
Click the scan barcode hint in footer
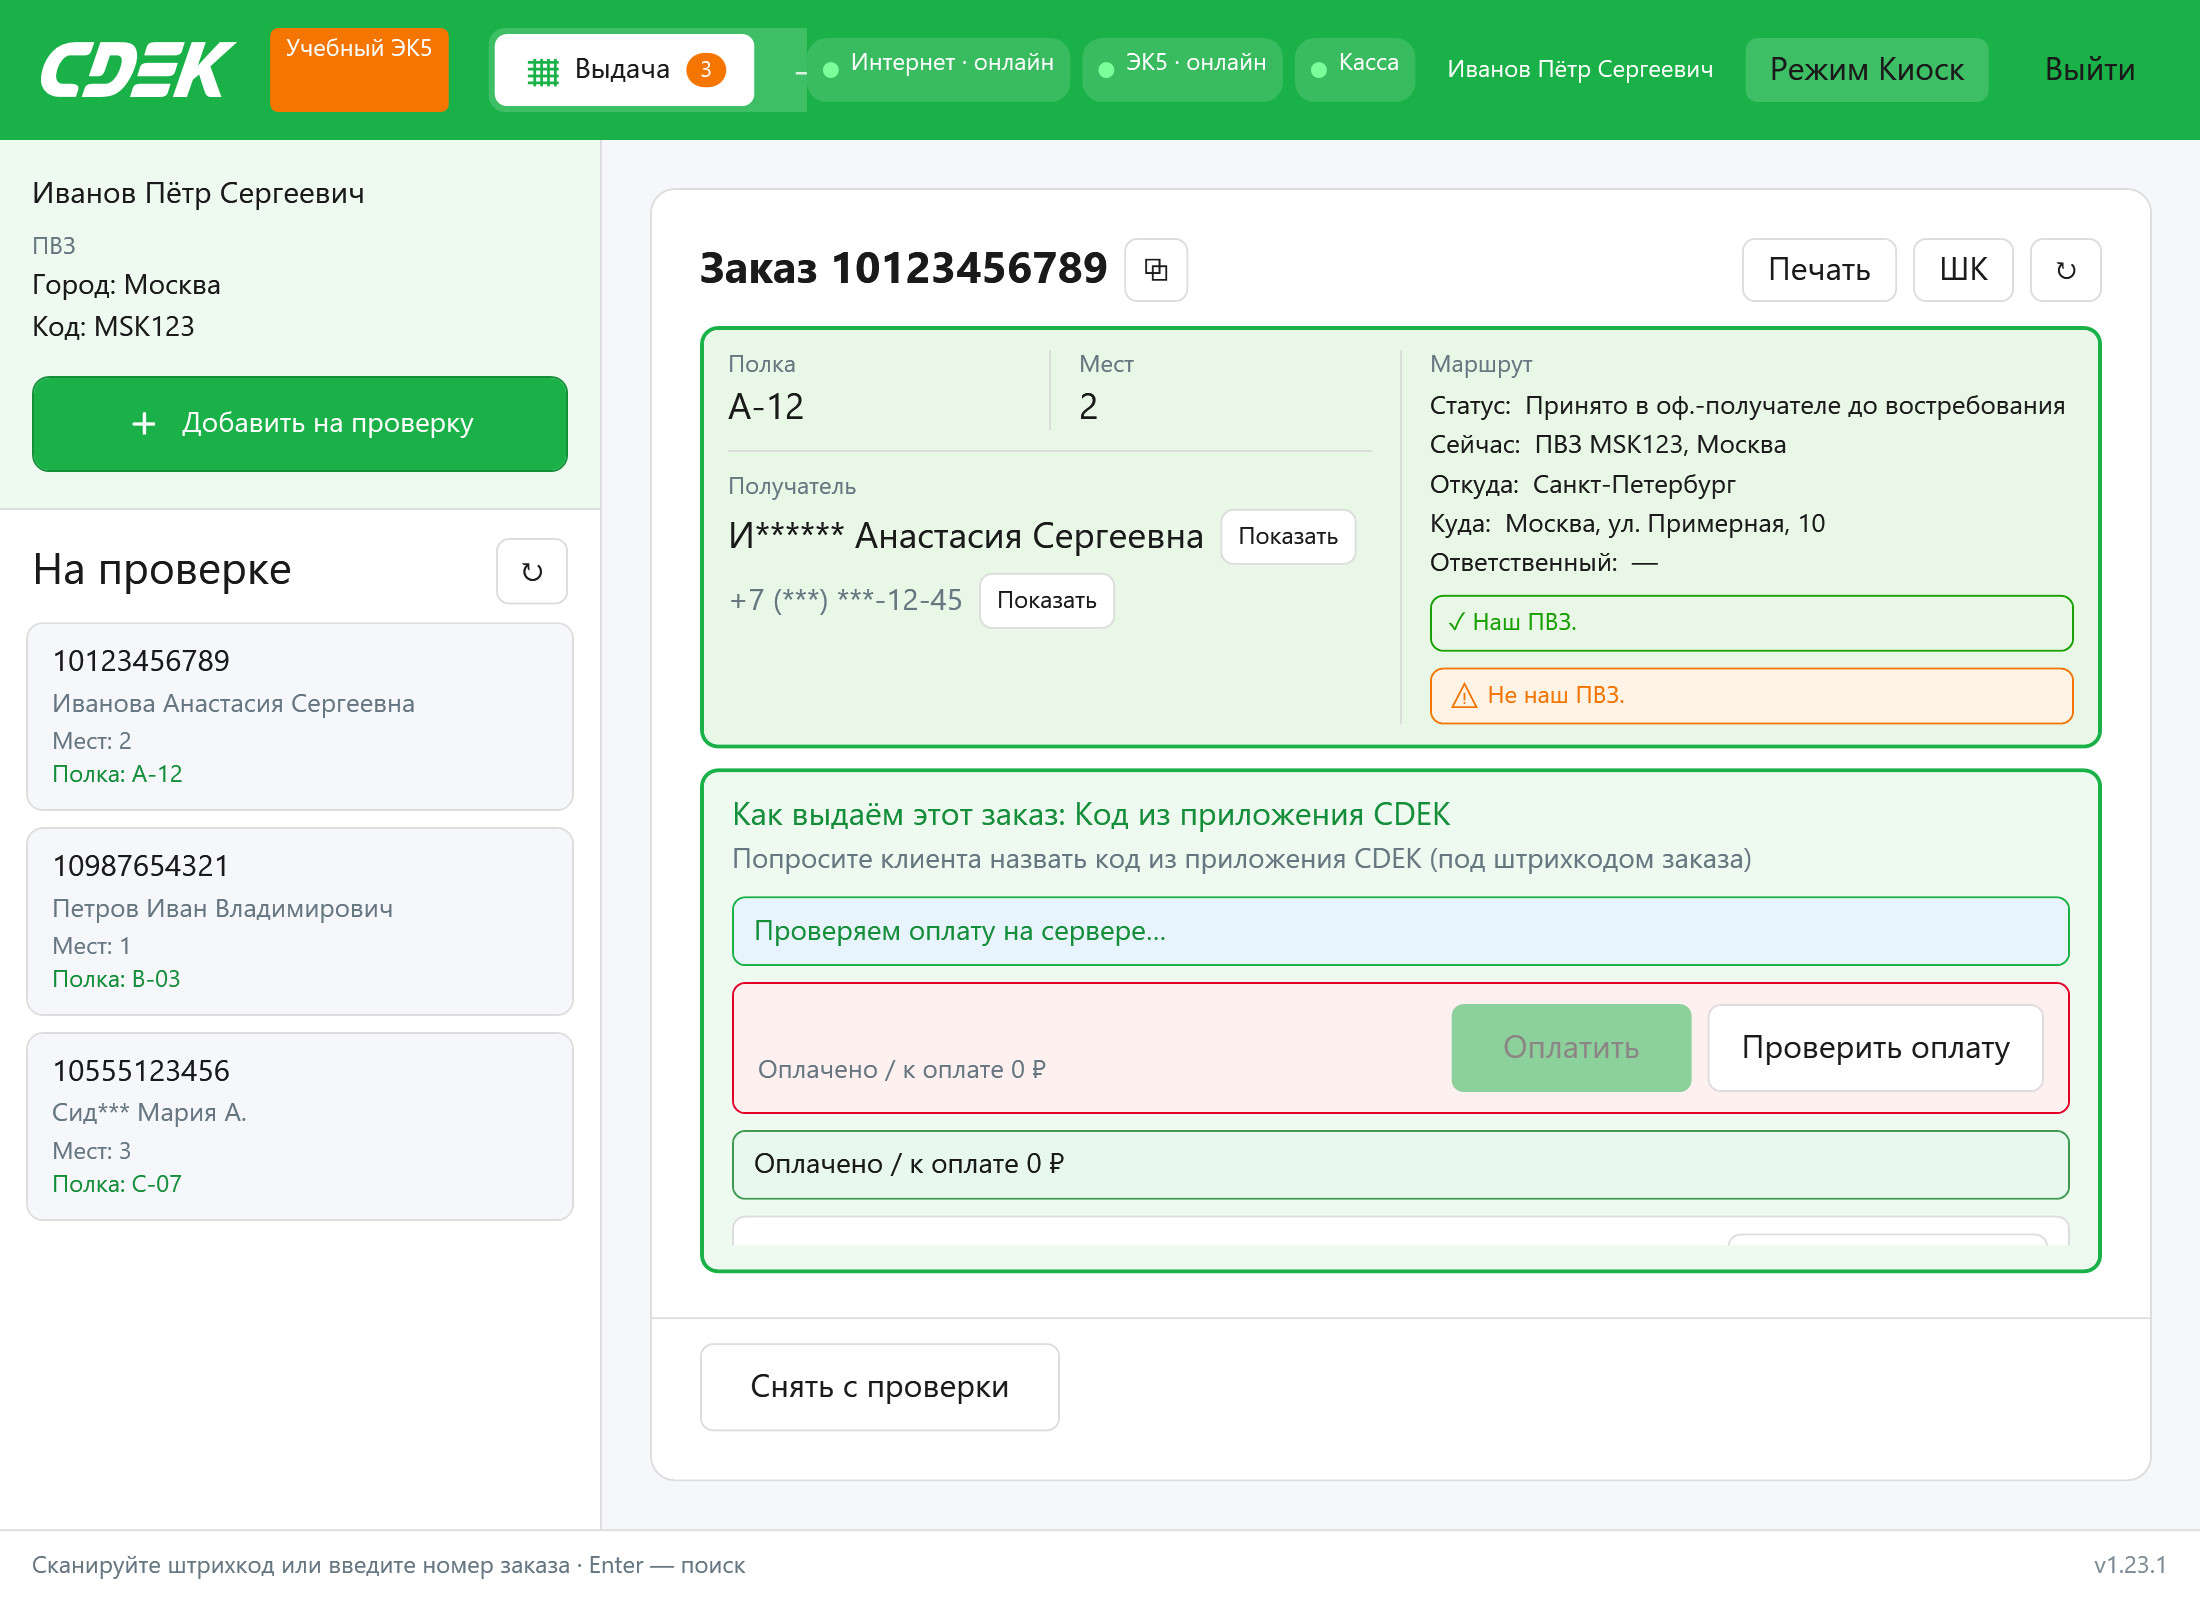388,1565
